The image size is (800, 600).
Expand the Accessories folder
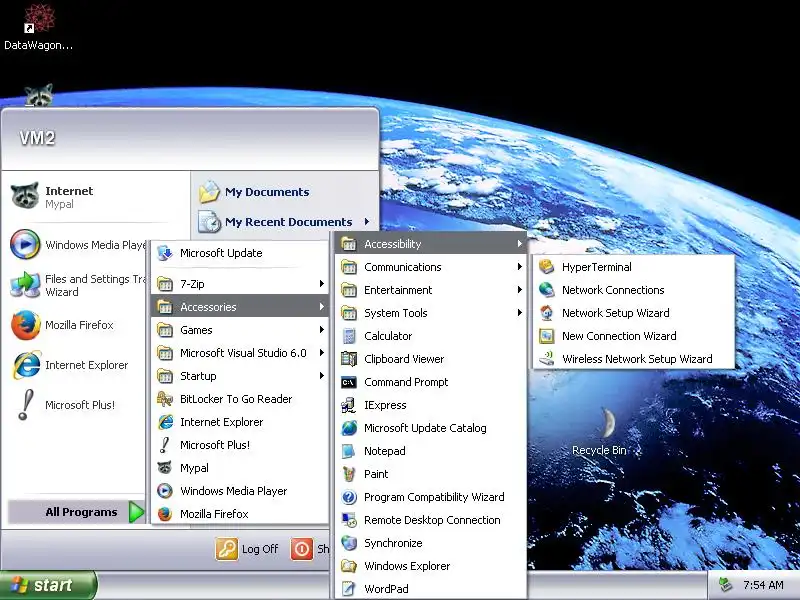pos(240,307)
